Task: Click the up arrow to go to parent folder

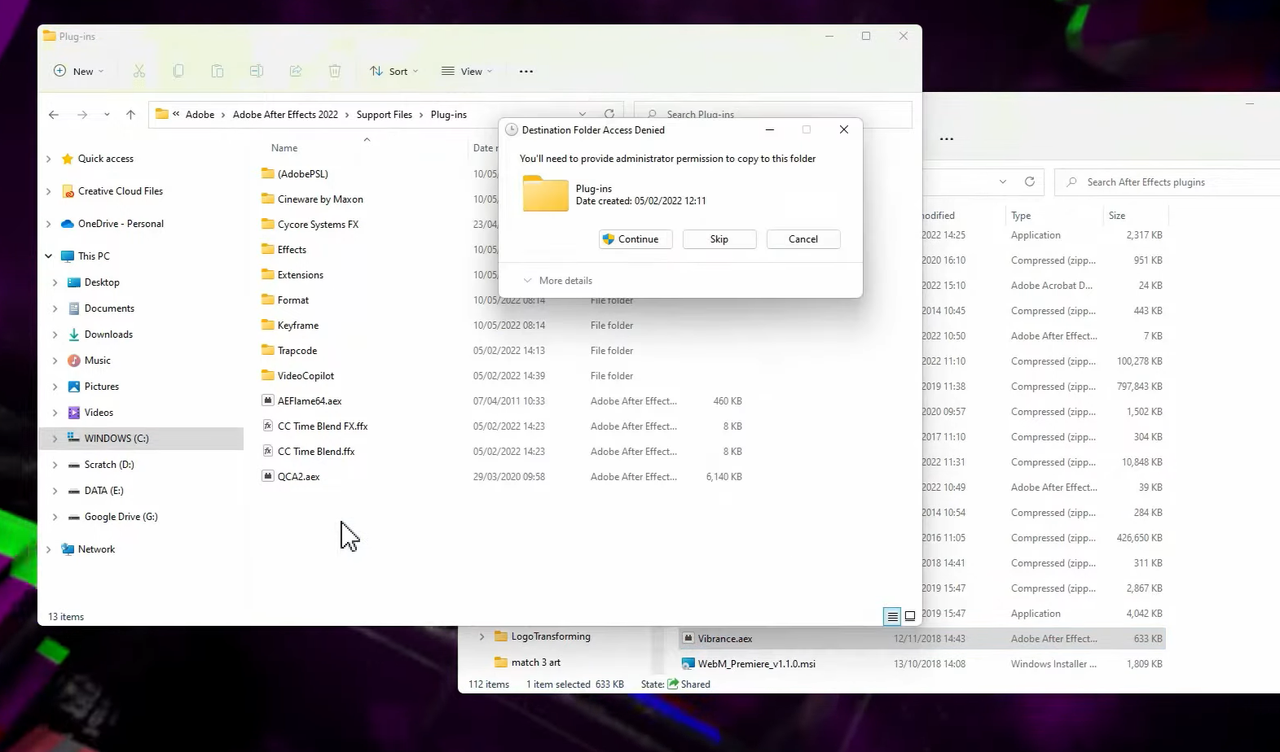Action: (x=130, y=114)
